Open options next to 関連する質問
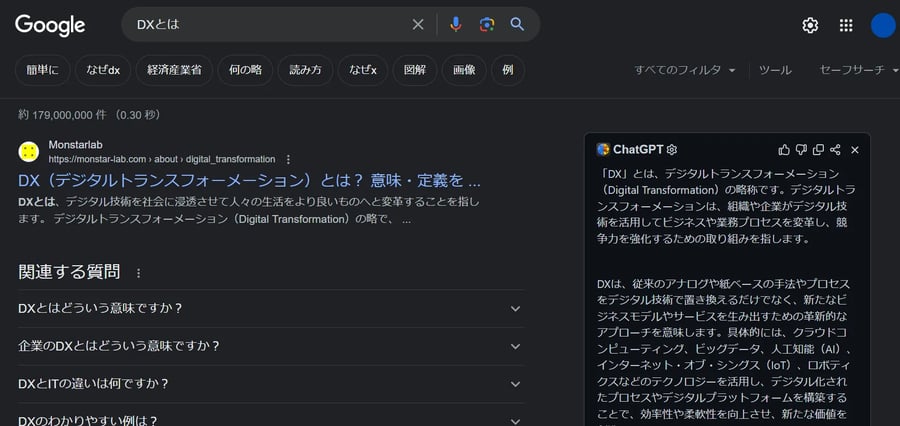900x426 pixels. [138, 273]
